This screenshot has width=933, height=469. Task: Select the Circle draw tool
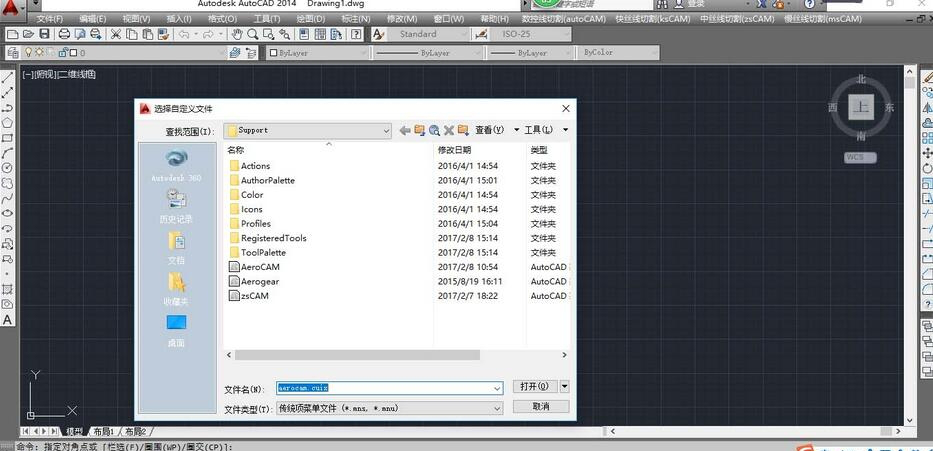tap(7, 168)
